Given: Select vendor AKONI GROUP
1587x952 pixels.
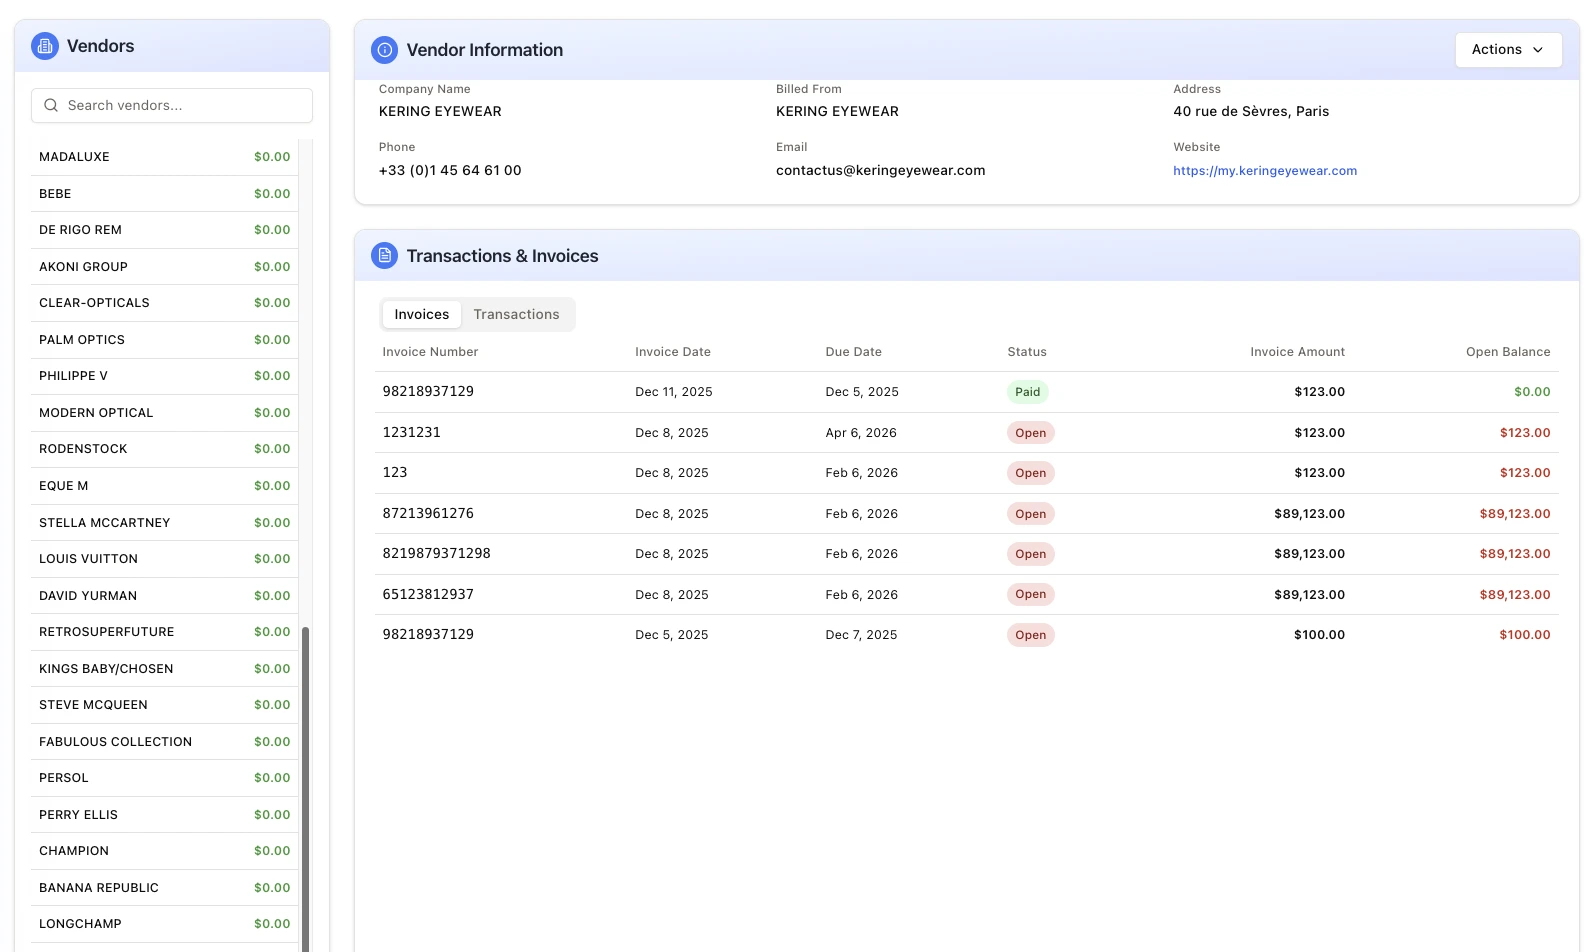Looking at the screenshot, I should [x=164, y=267].
